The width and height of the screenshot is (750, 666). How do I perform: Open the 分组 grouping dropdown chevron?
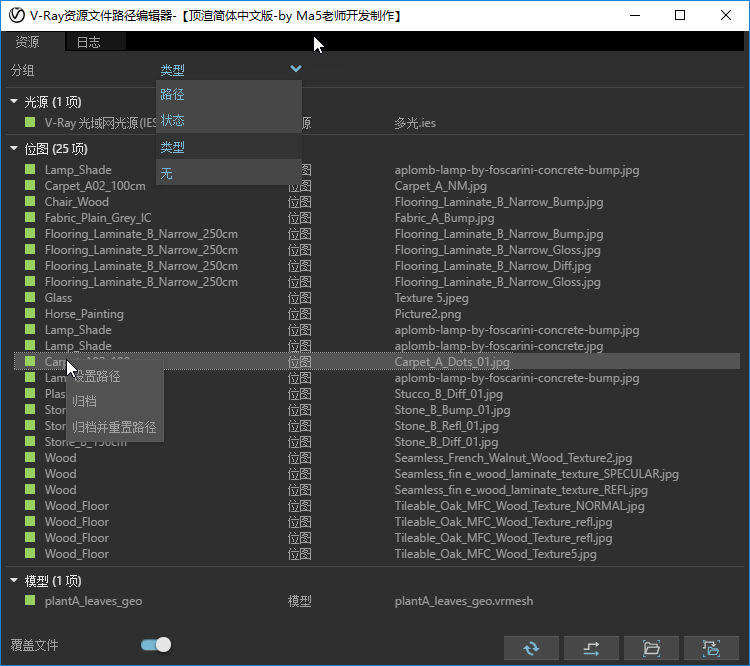click(296, 69)
